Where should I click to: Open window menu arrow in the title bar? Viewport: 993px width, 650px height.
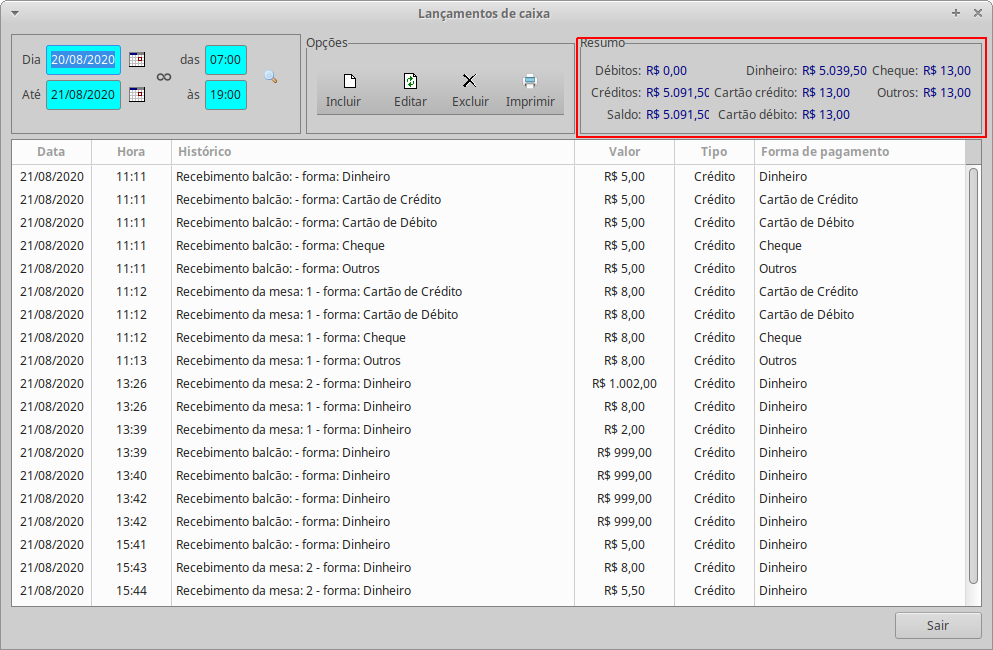coord(15,13)
